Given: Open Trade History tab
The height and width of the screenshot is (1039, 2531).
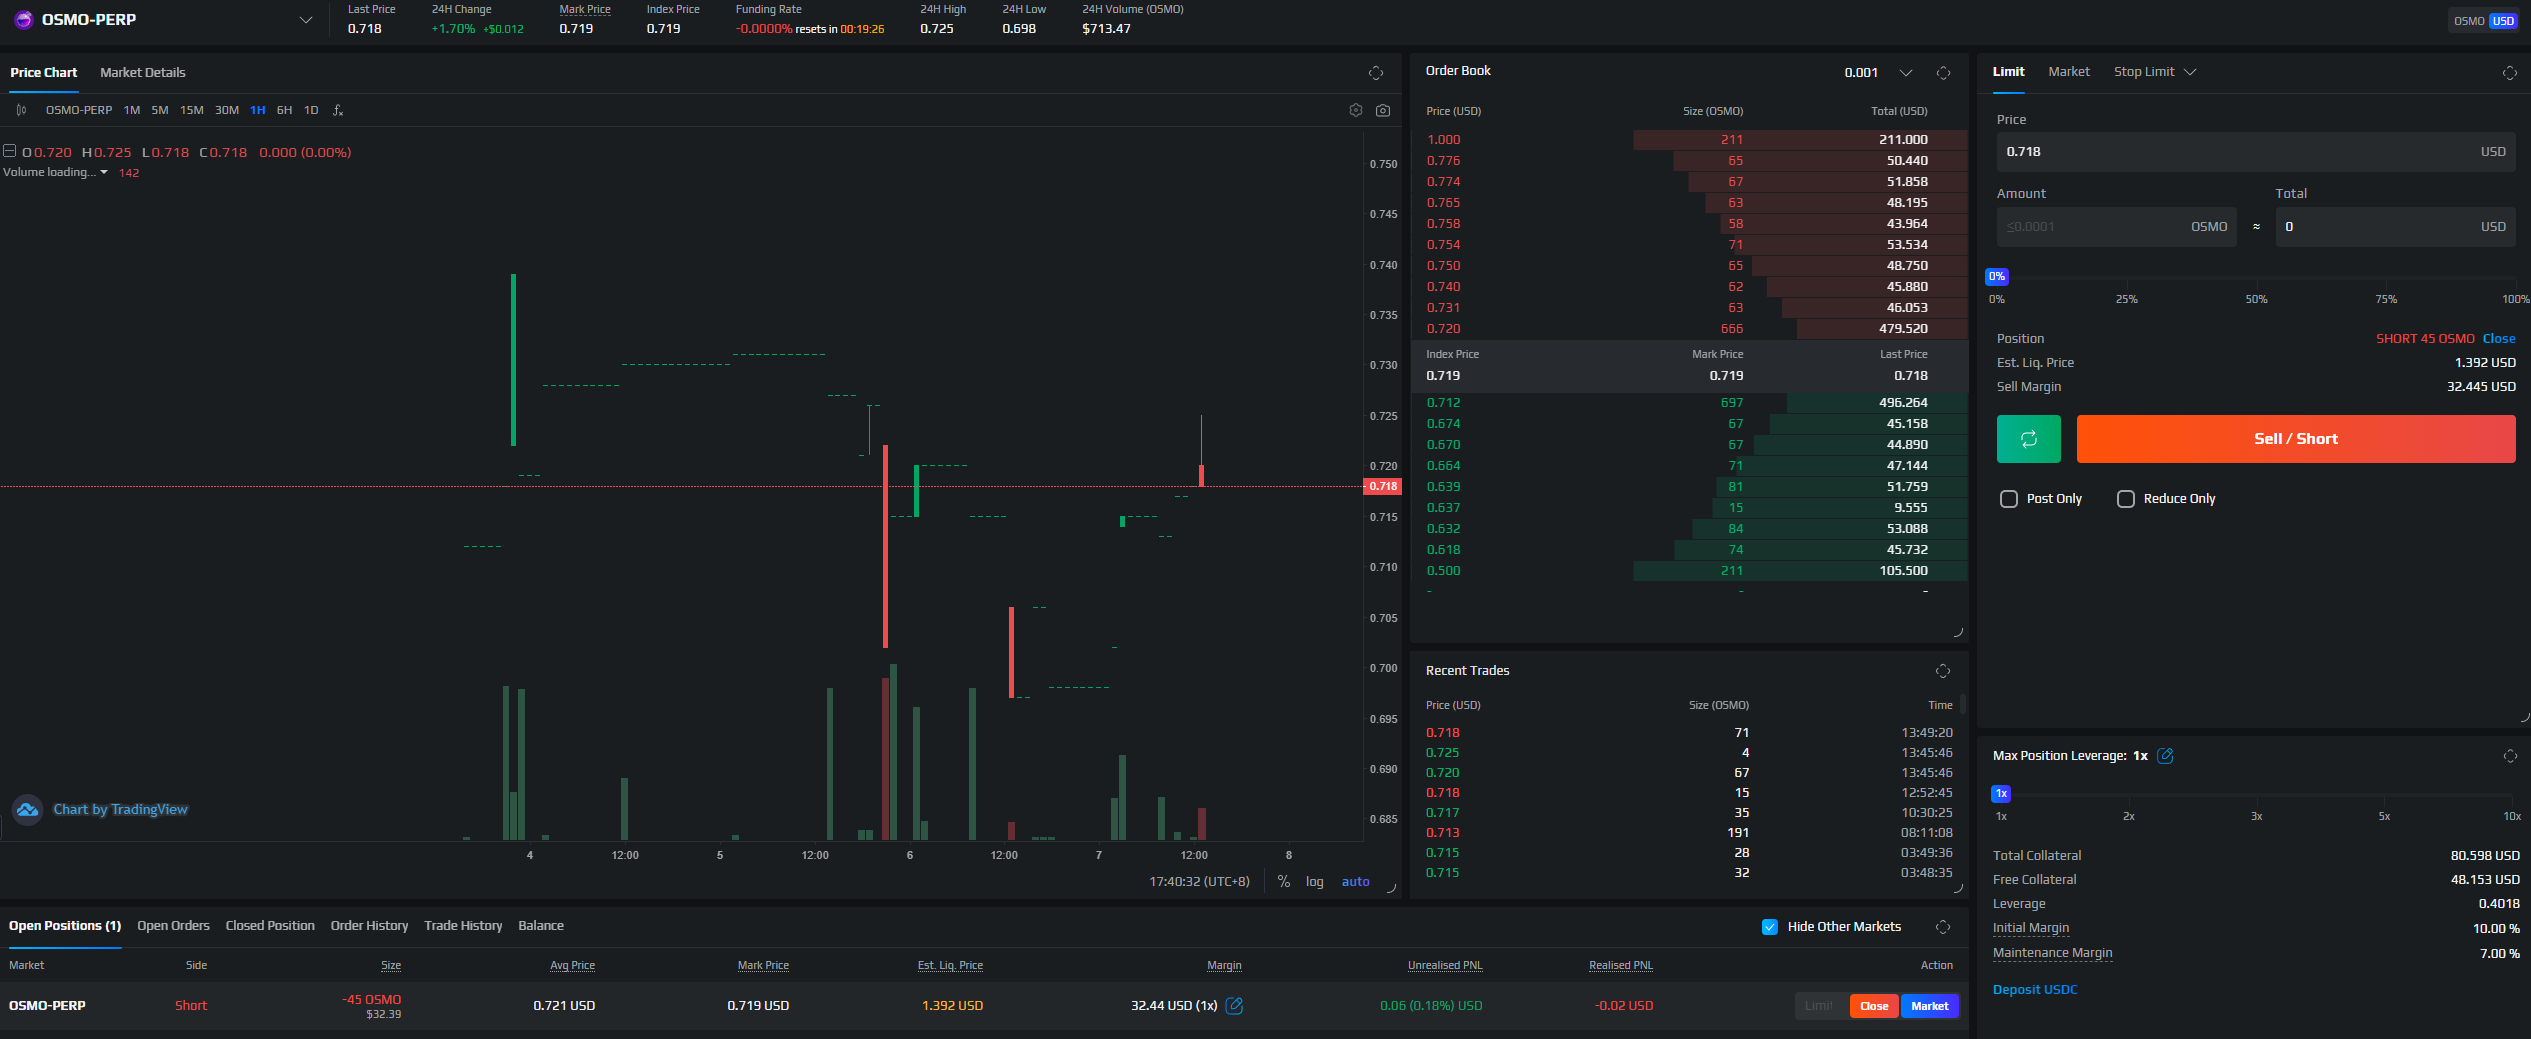Looking at the screenshot, I should tap(463, 926).
